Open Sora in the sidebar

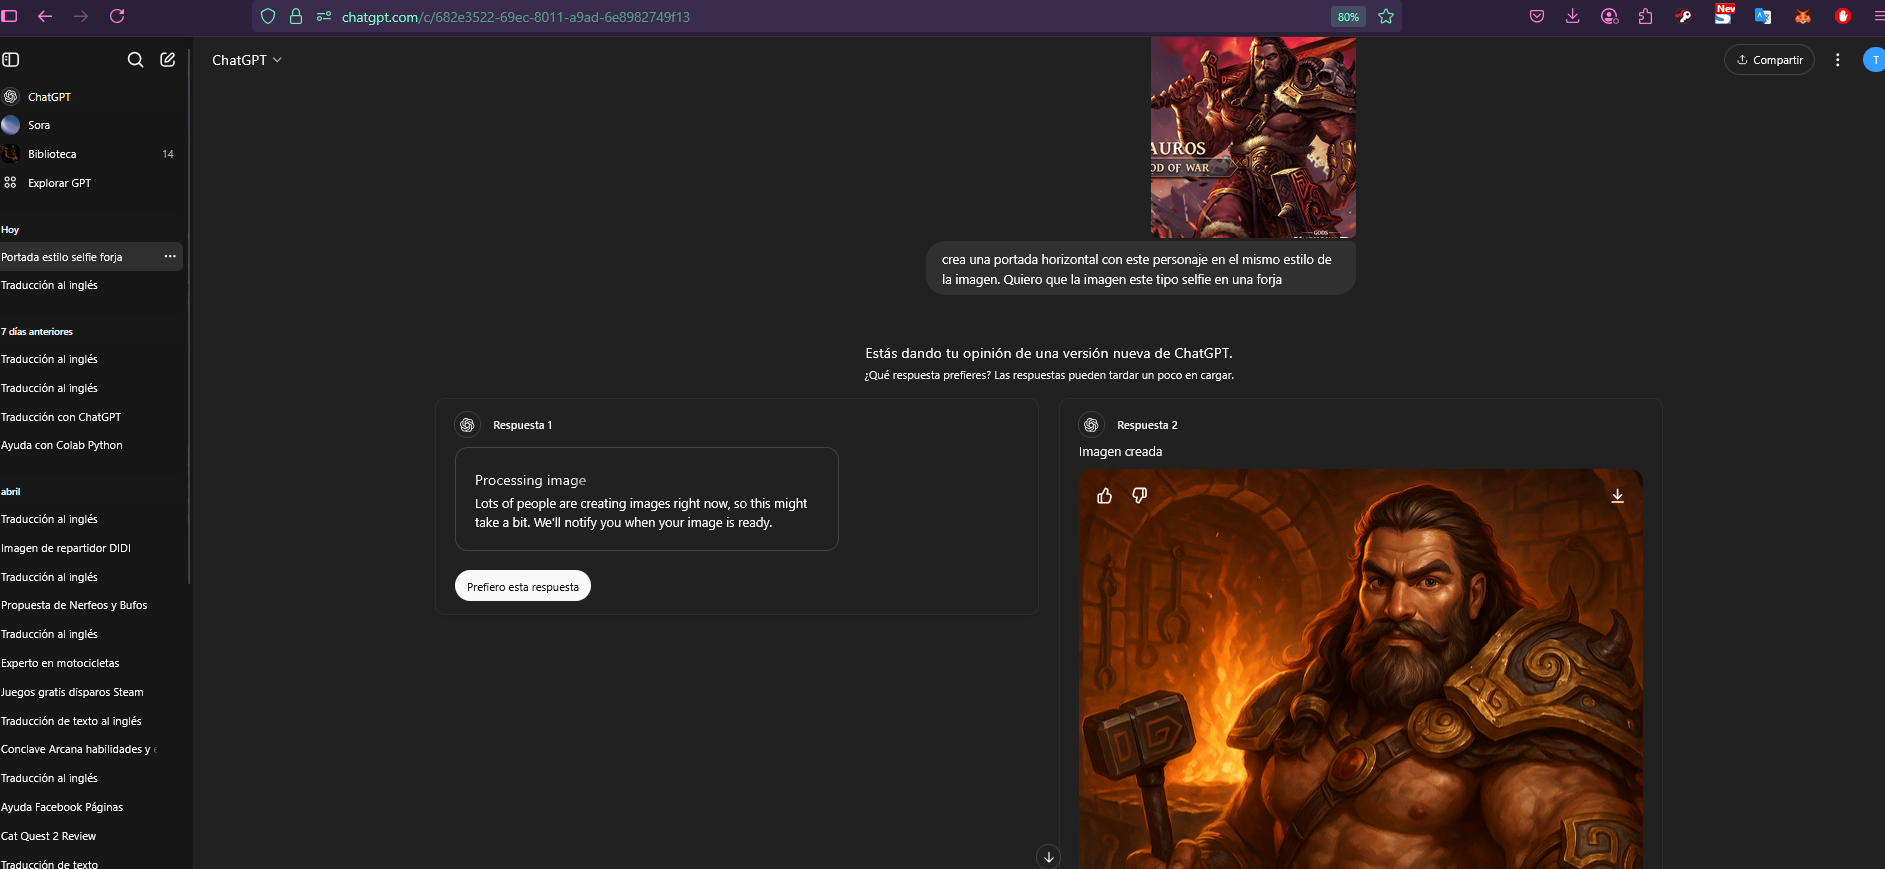(92, 125)
